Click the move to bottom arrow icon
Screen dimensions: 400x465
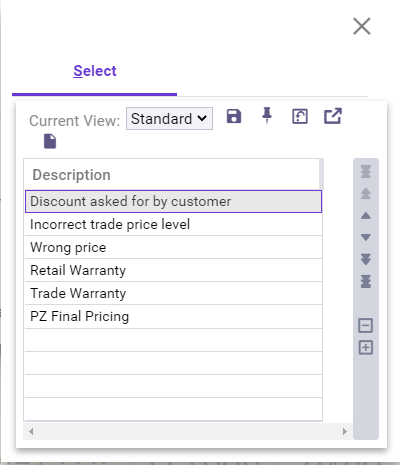(366, 281)
